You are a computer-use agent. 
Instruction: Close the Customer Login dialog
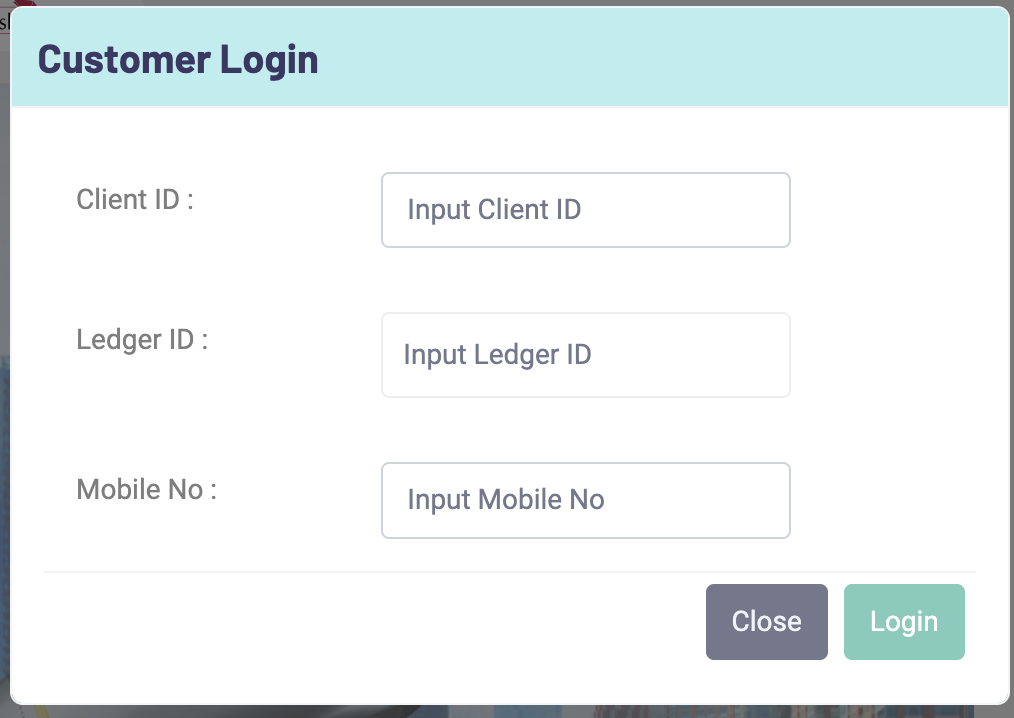click(766, 622)
